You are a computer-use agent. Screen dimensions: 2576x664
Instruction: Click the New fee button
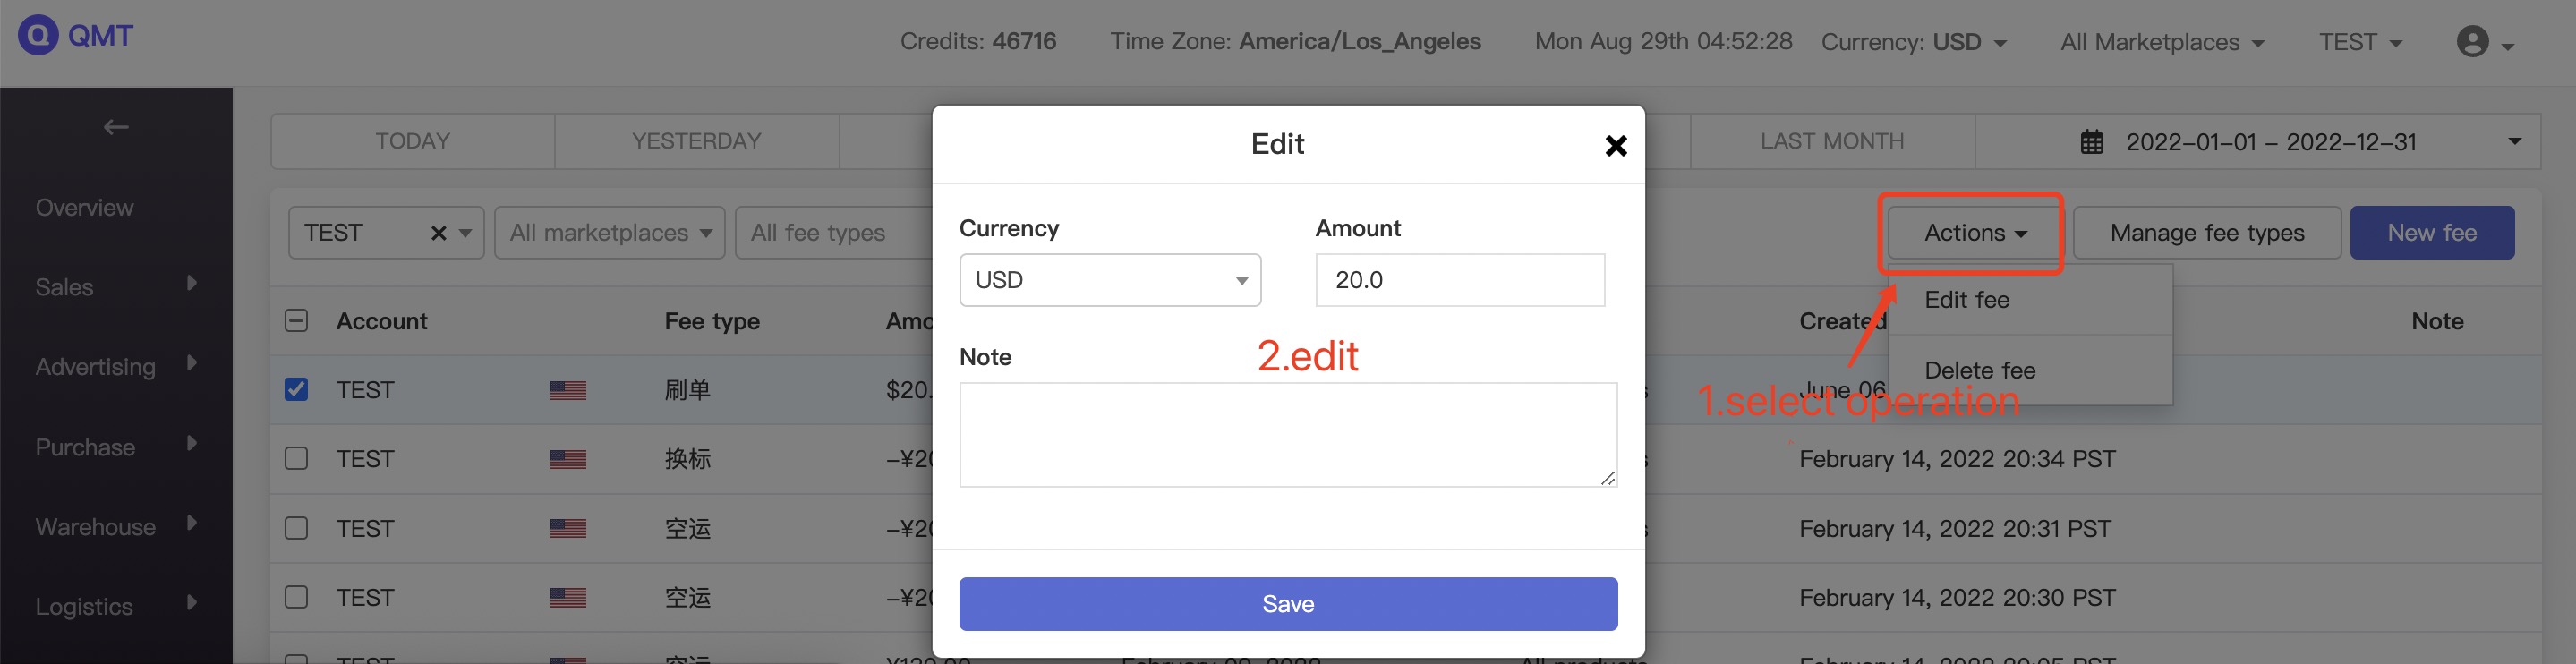[x=2431, y=233]
